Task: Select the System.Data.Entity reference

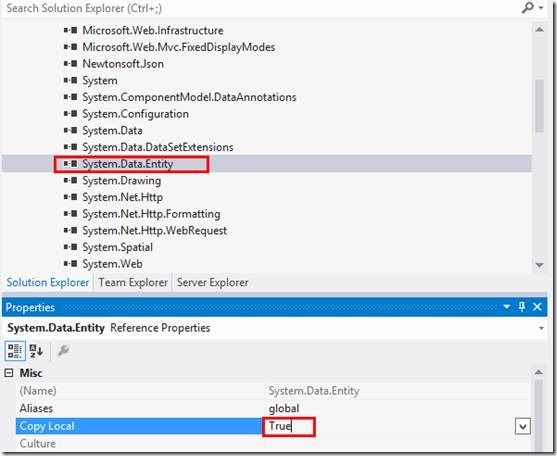Action: (x=128, y=164)
